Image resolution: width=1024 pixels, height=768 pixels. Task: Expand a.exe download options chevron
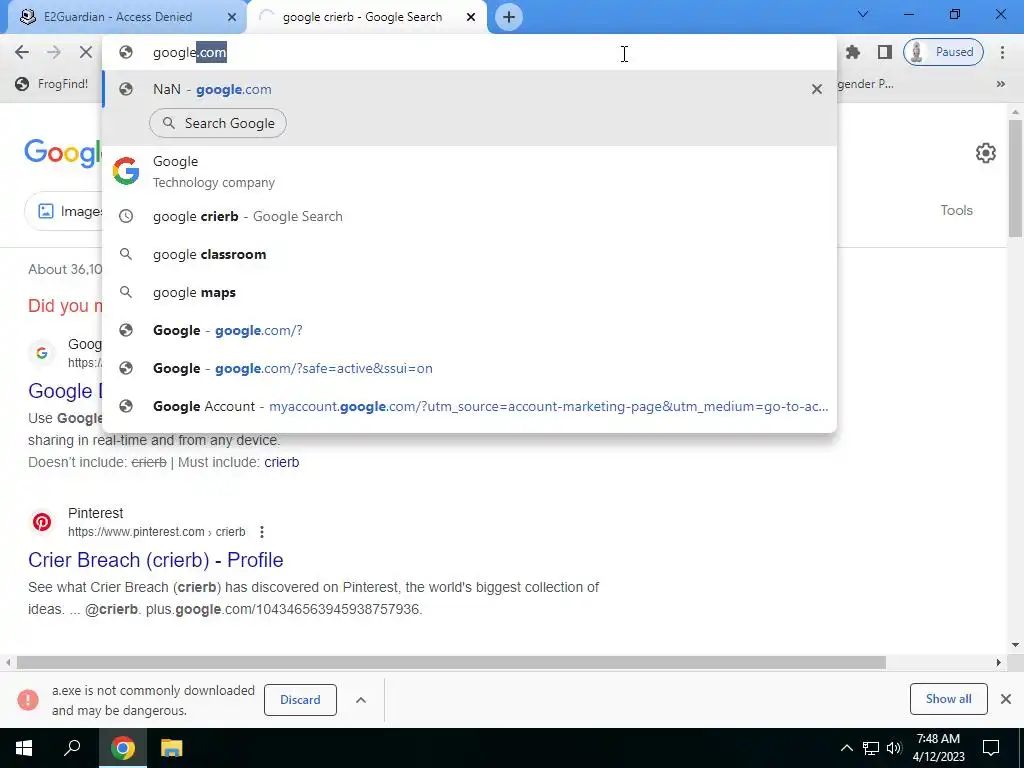[x=360, y=699]
